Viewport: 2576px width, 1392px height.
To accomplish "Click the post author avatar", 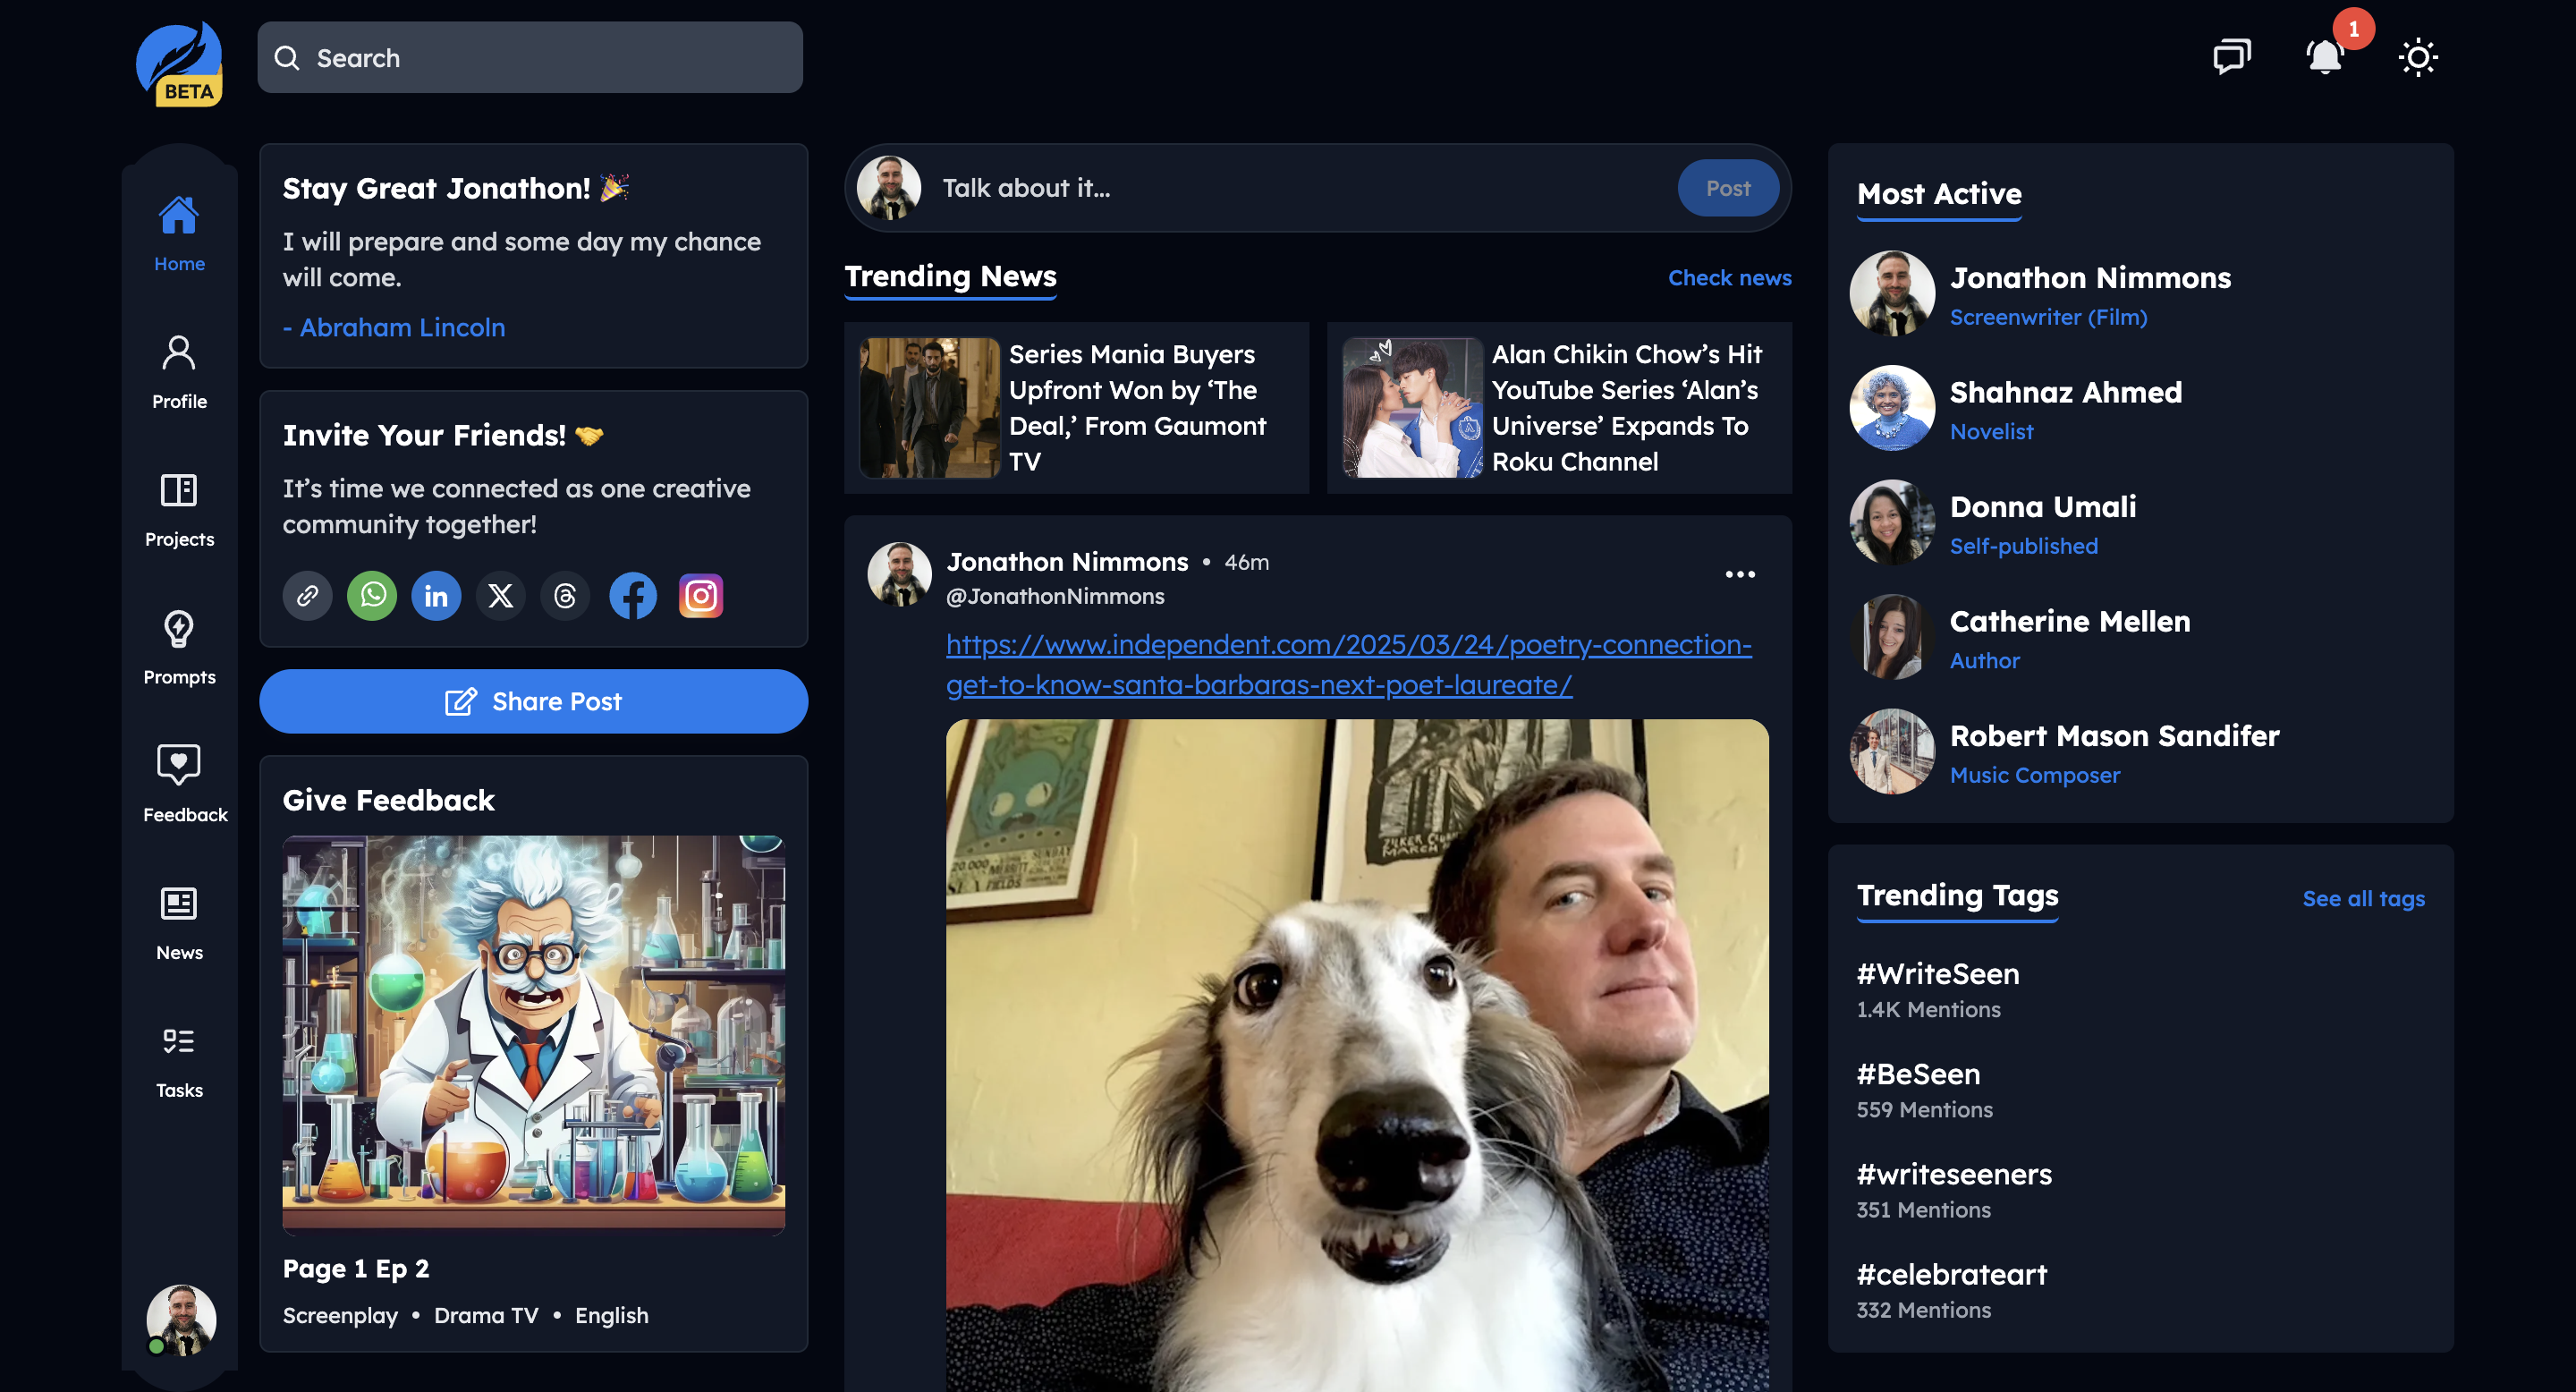I will click(x=899, y=574).
